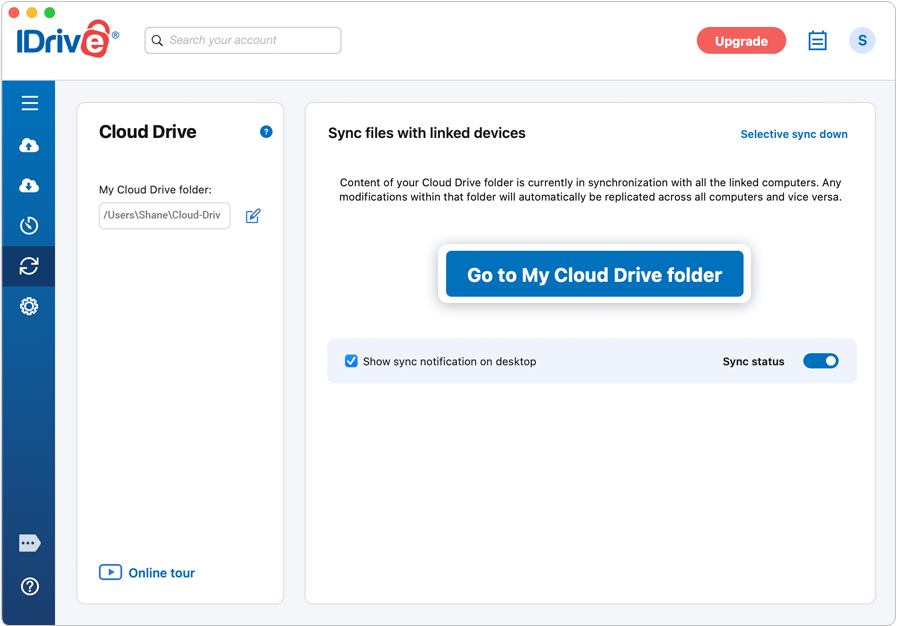
Task: Select the Backup icon in the sidebar
Action: [29, 145]
